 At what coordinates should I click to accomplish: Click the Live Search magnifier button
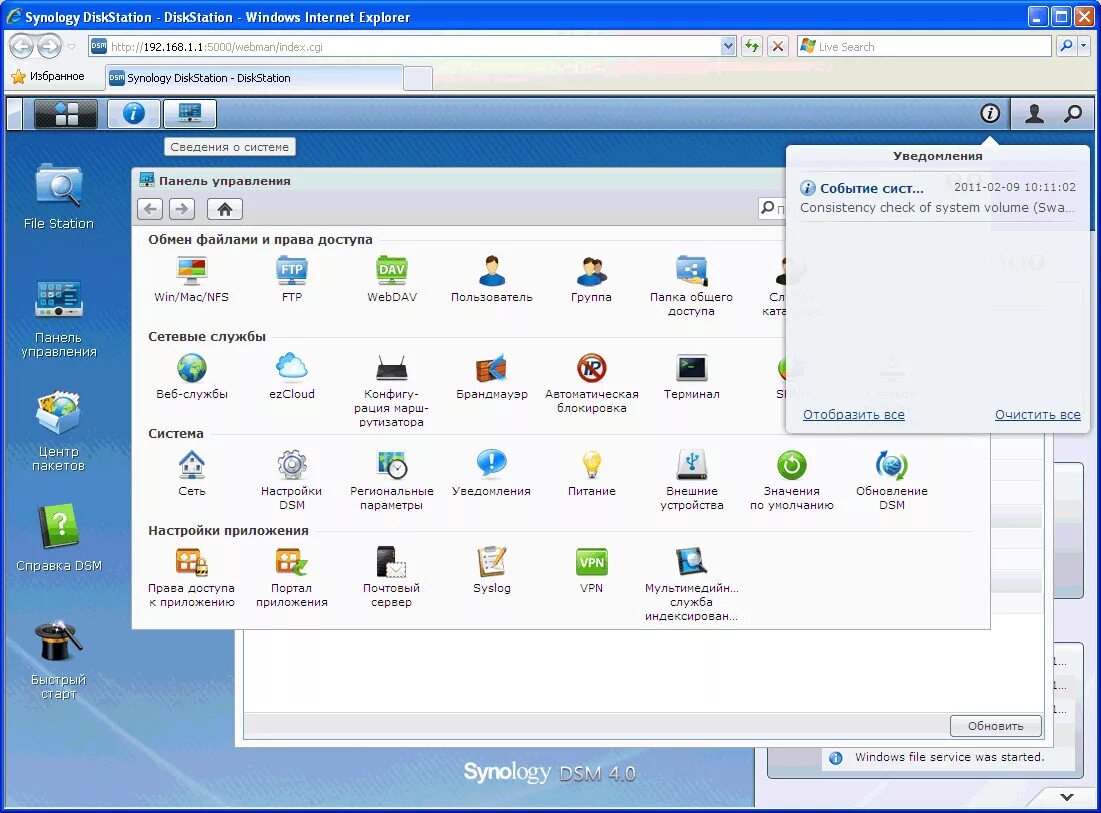pos(1067,46)
